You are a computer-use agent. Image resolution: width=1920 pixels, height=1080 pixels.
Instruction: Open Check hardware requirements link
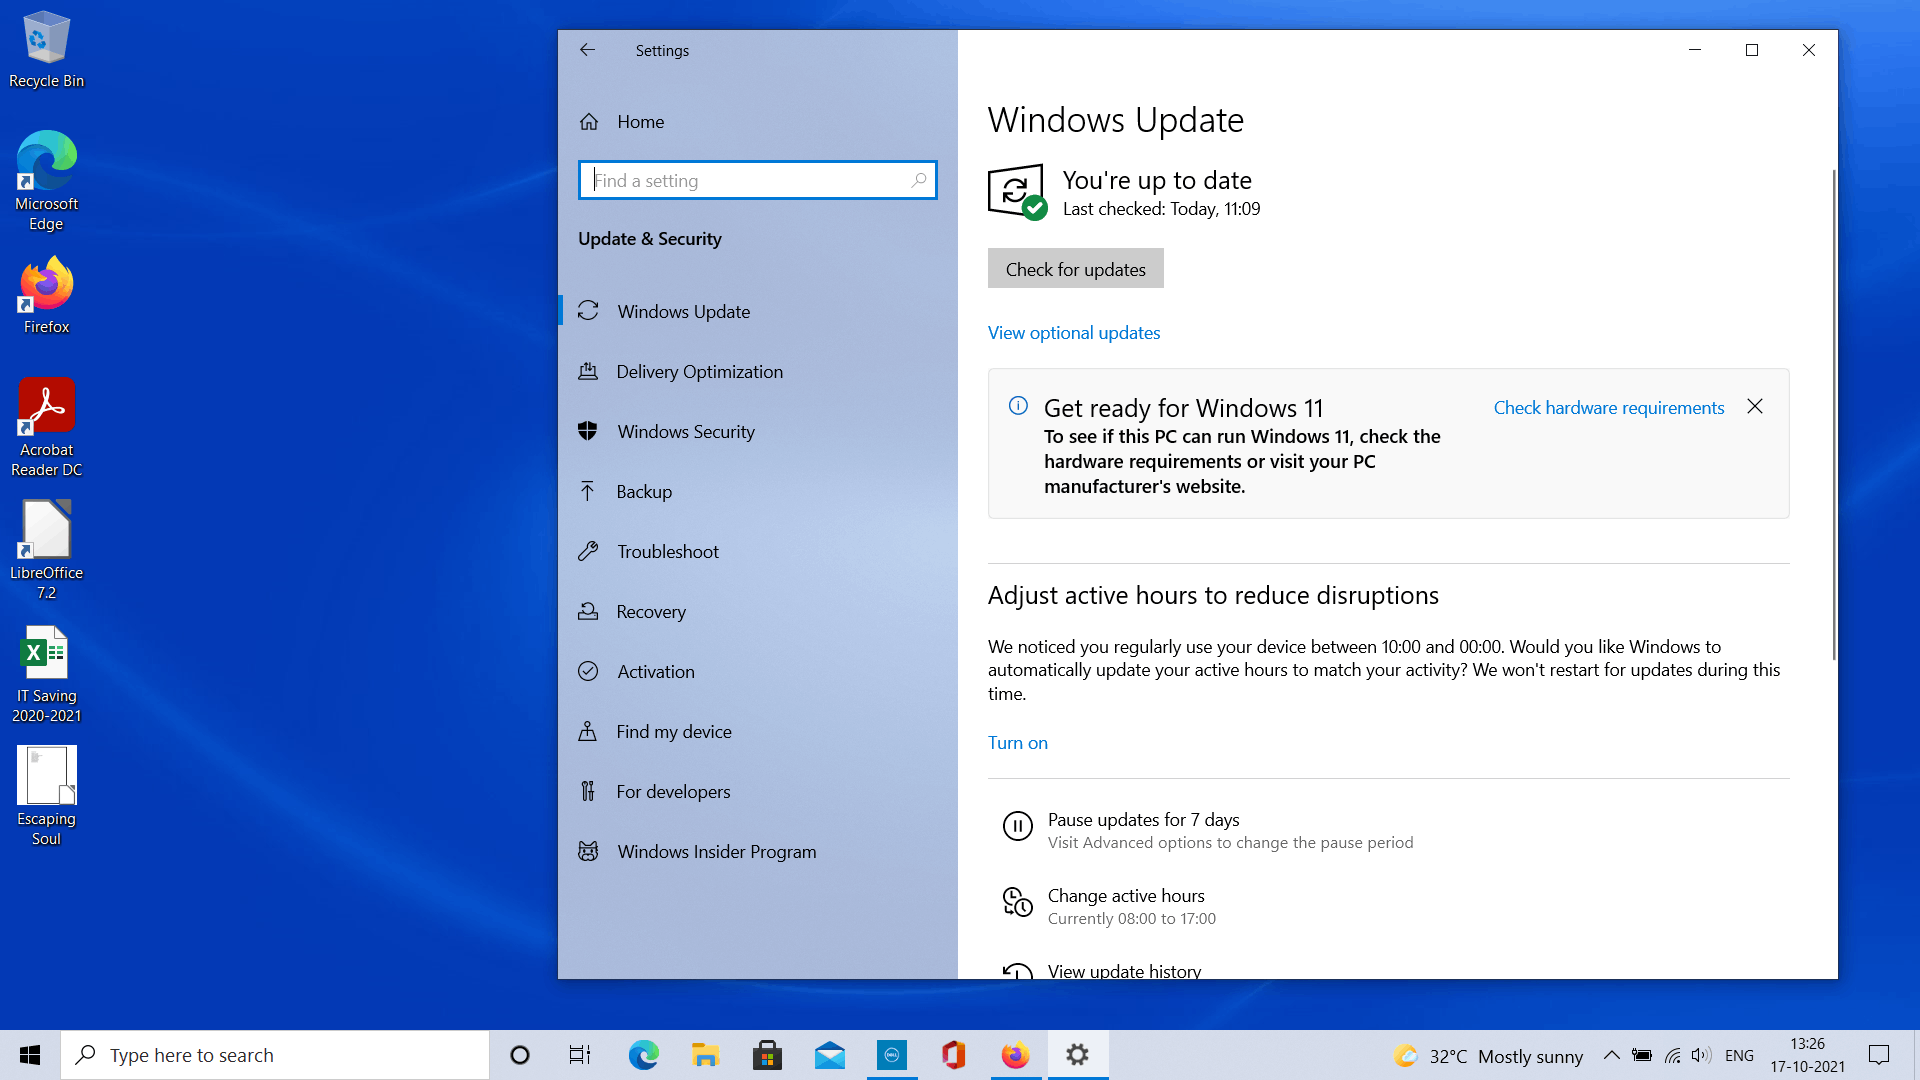1608,408
